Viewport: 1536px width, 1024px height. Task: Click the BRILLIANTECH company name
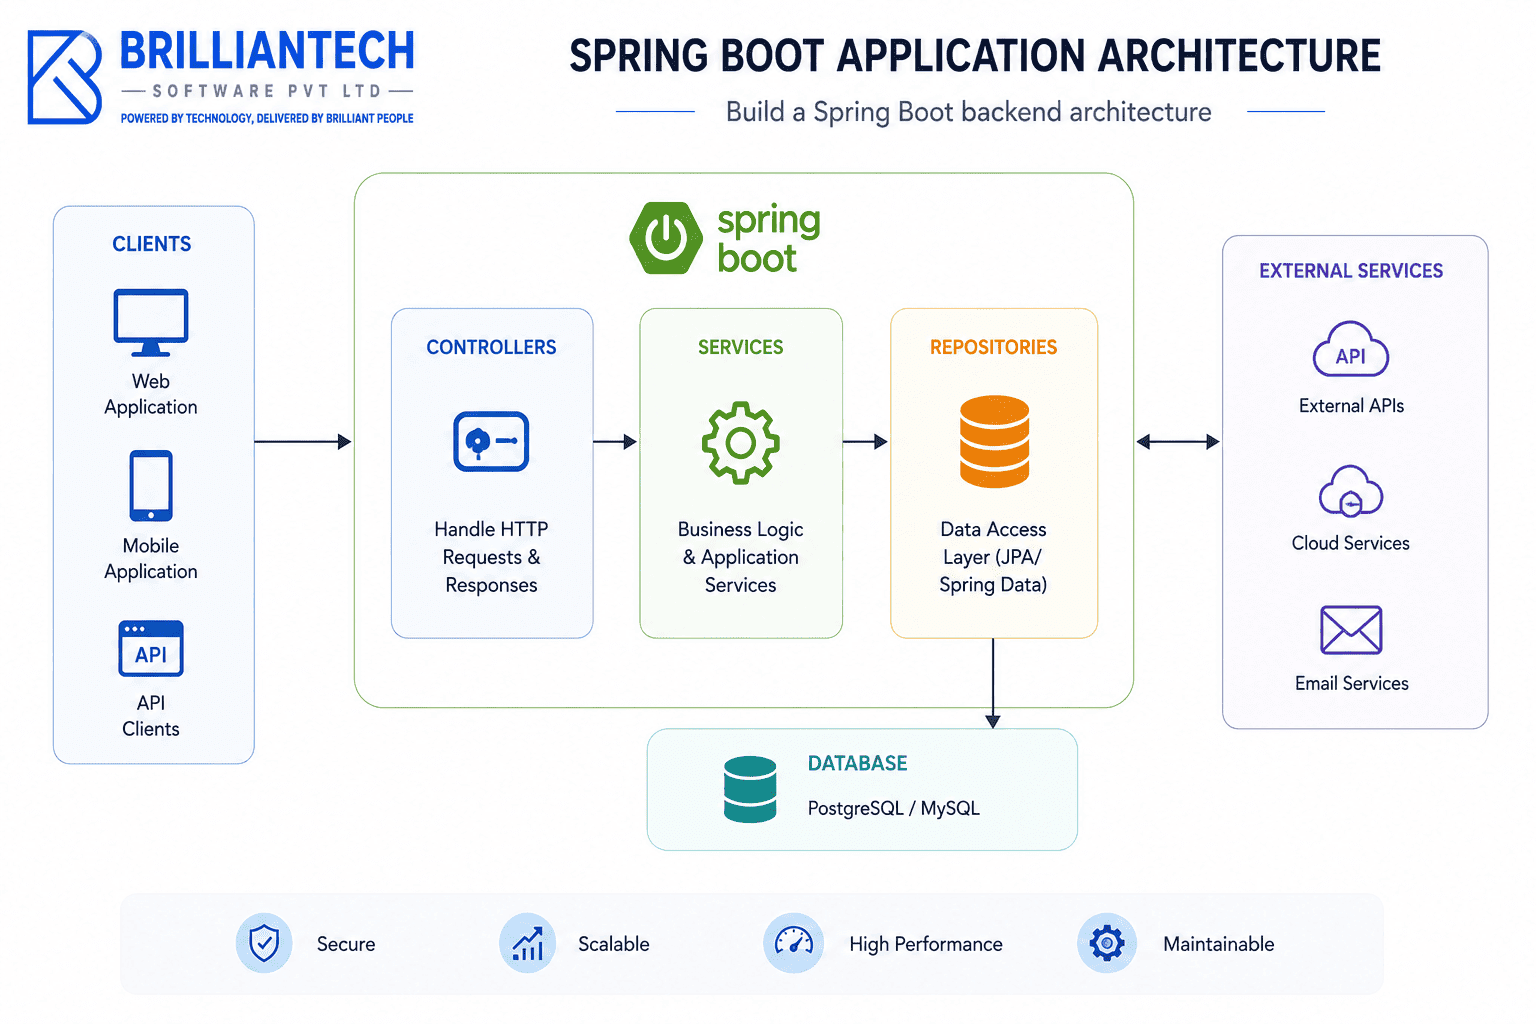point(267,51)
